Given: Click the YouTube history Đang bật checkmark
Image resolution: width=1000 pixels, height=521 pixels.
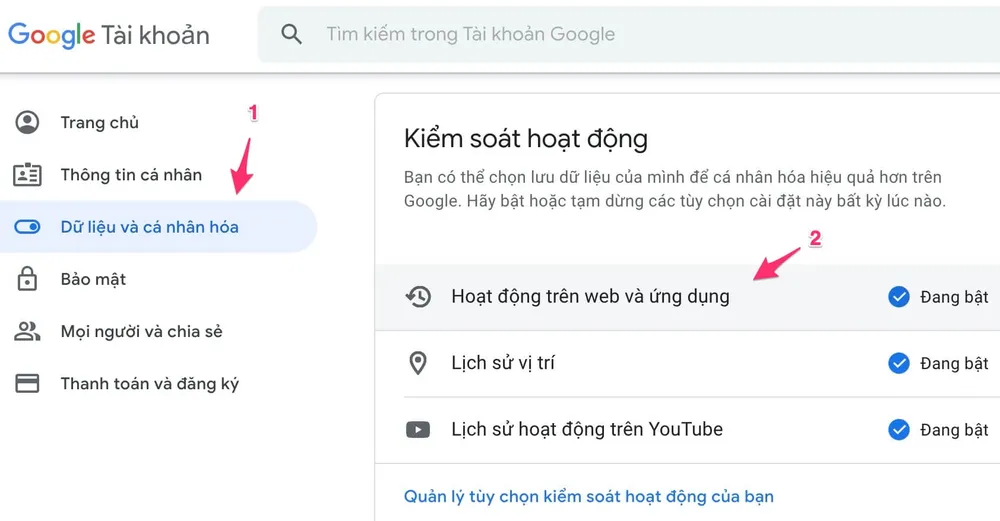Looking at the screenshot, I should point(898,430).
